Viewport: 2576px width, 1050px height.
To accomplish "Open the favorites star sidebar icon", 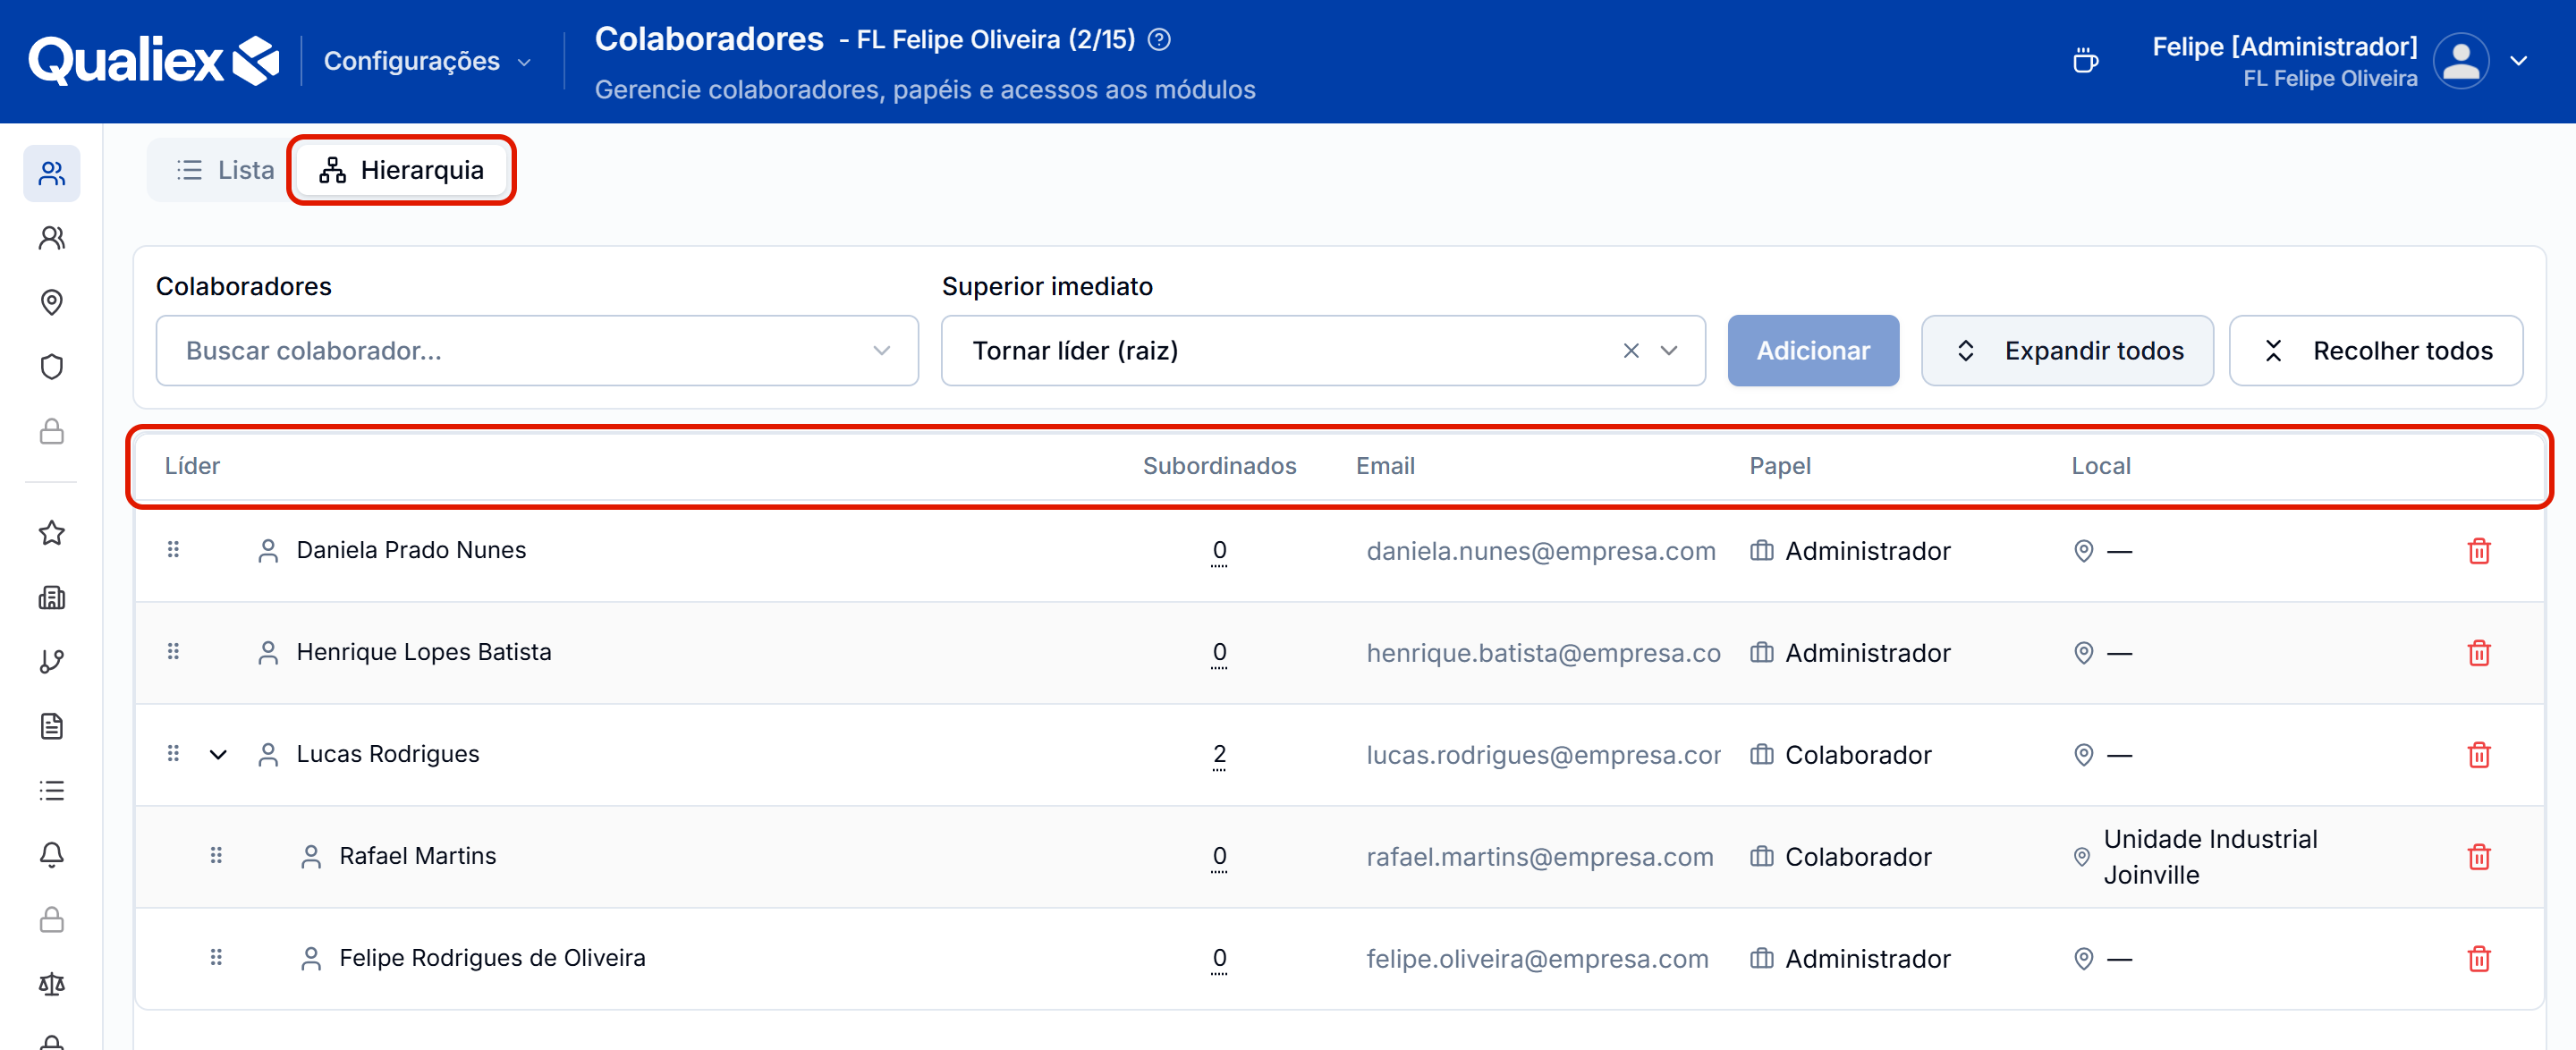I will coord(52,533).
